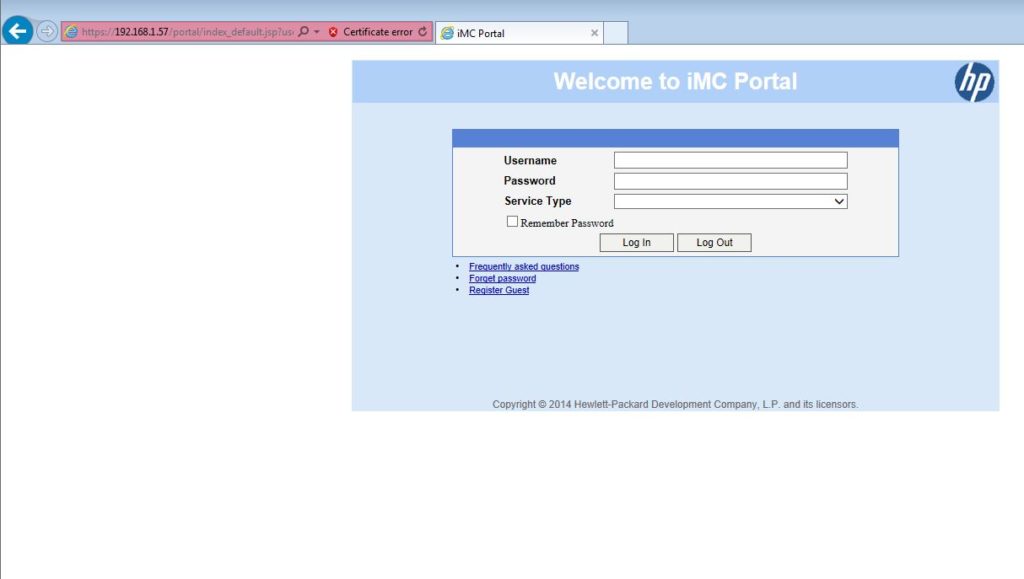Viewport: 1024px width, 579px height.
Task: Click the search magnifier icon in address bar
Action: [x=304, y=31]
